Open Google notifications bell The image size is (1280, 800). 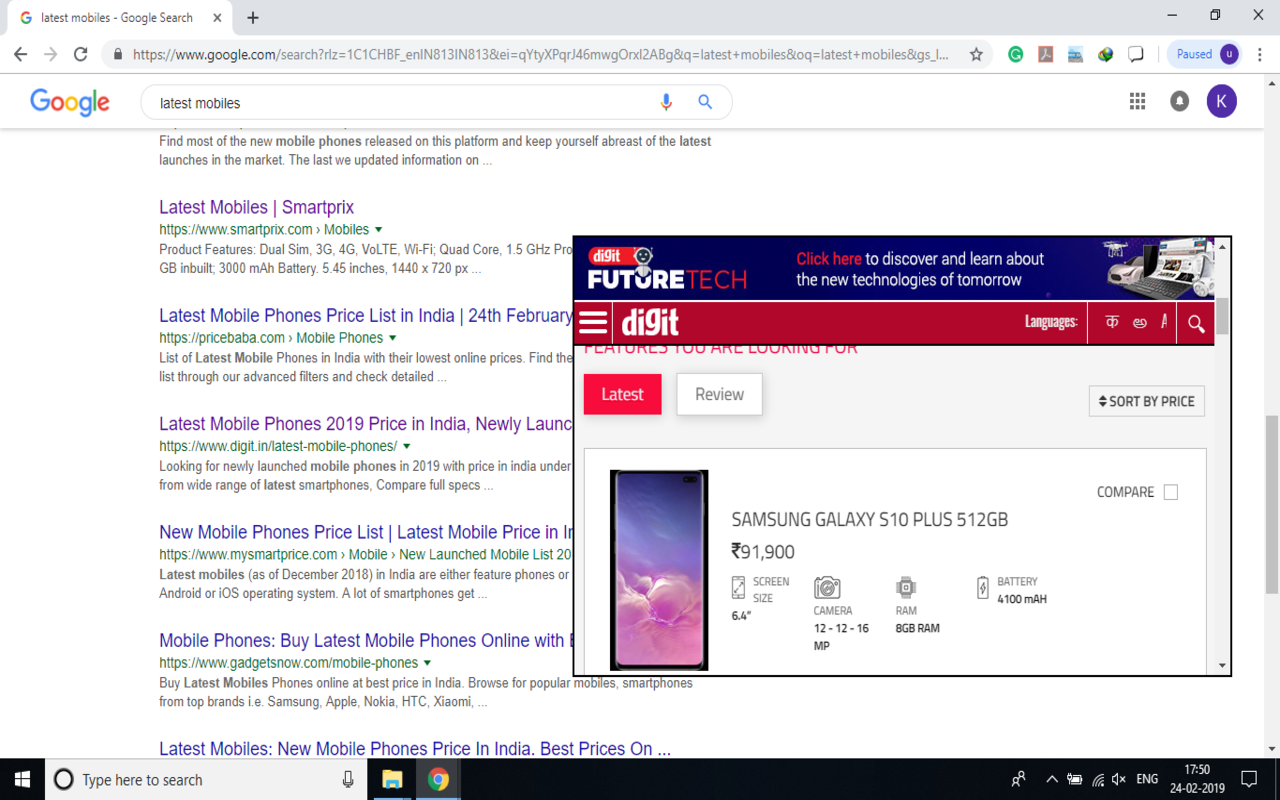[x=1180, y=101]
